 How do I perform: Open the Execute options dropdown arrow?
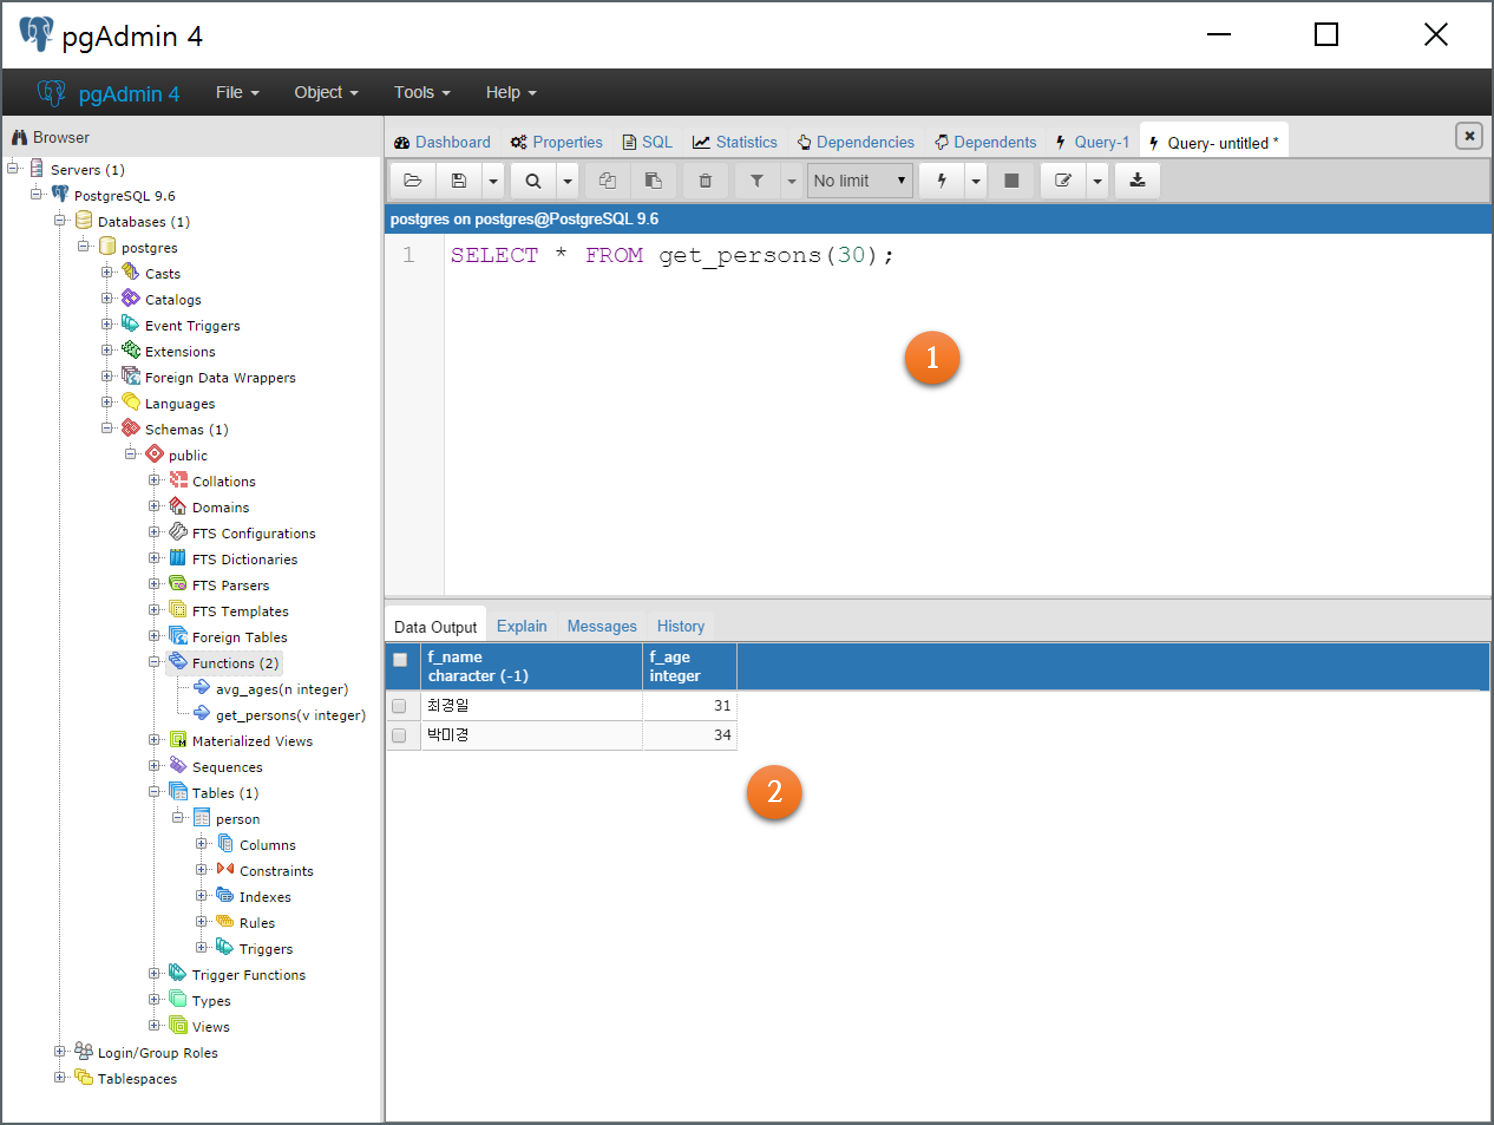point(975,181)
